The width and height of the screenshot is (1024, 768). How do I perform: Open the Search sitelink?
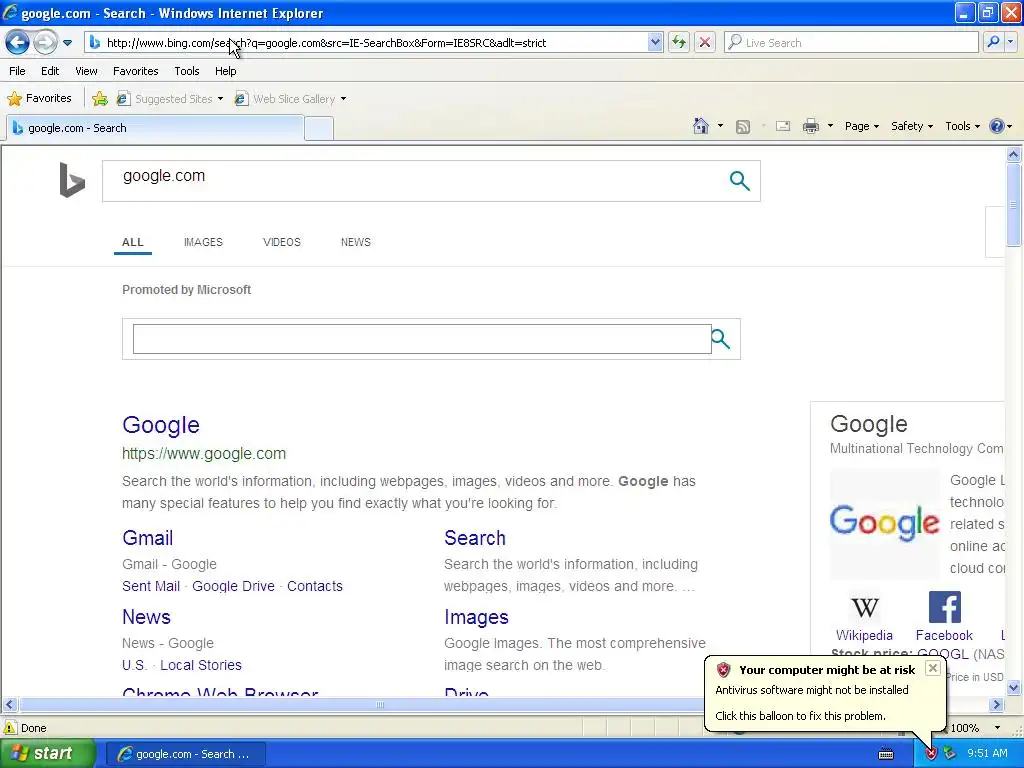(x=475, y=538)
